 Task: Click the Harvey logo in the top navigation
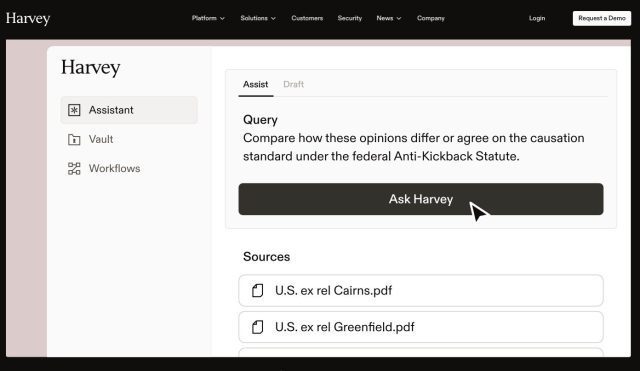point(28,18)
